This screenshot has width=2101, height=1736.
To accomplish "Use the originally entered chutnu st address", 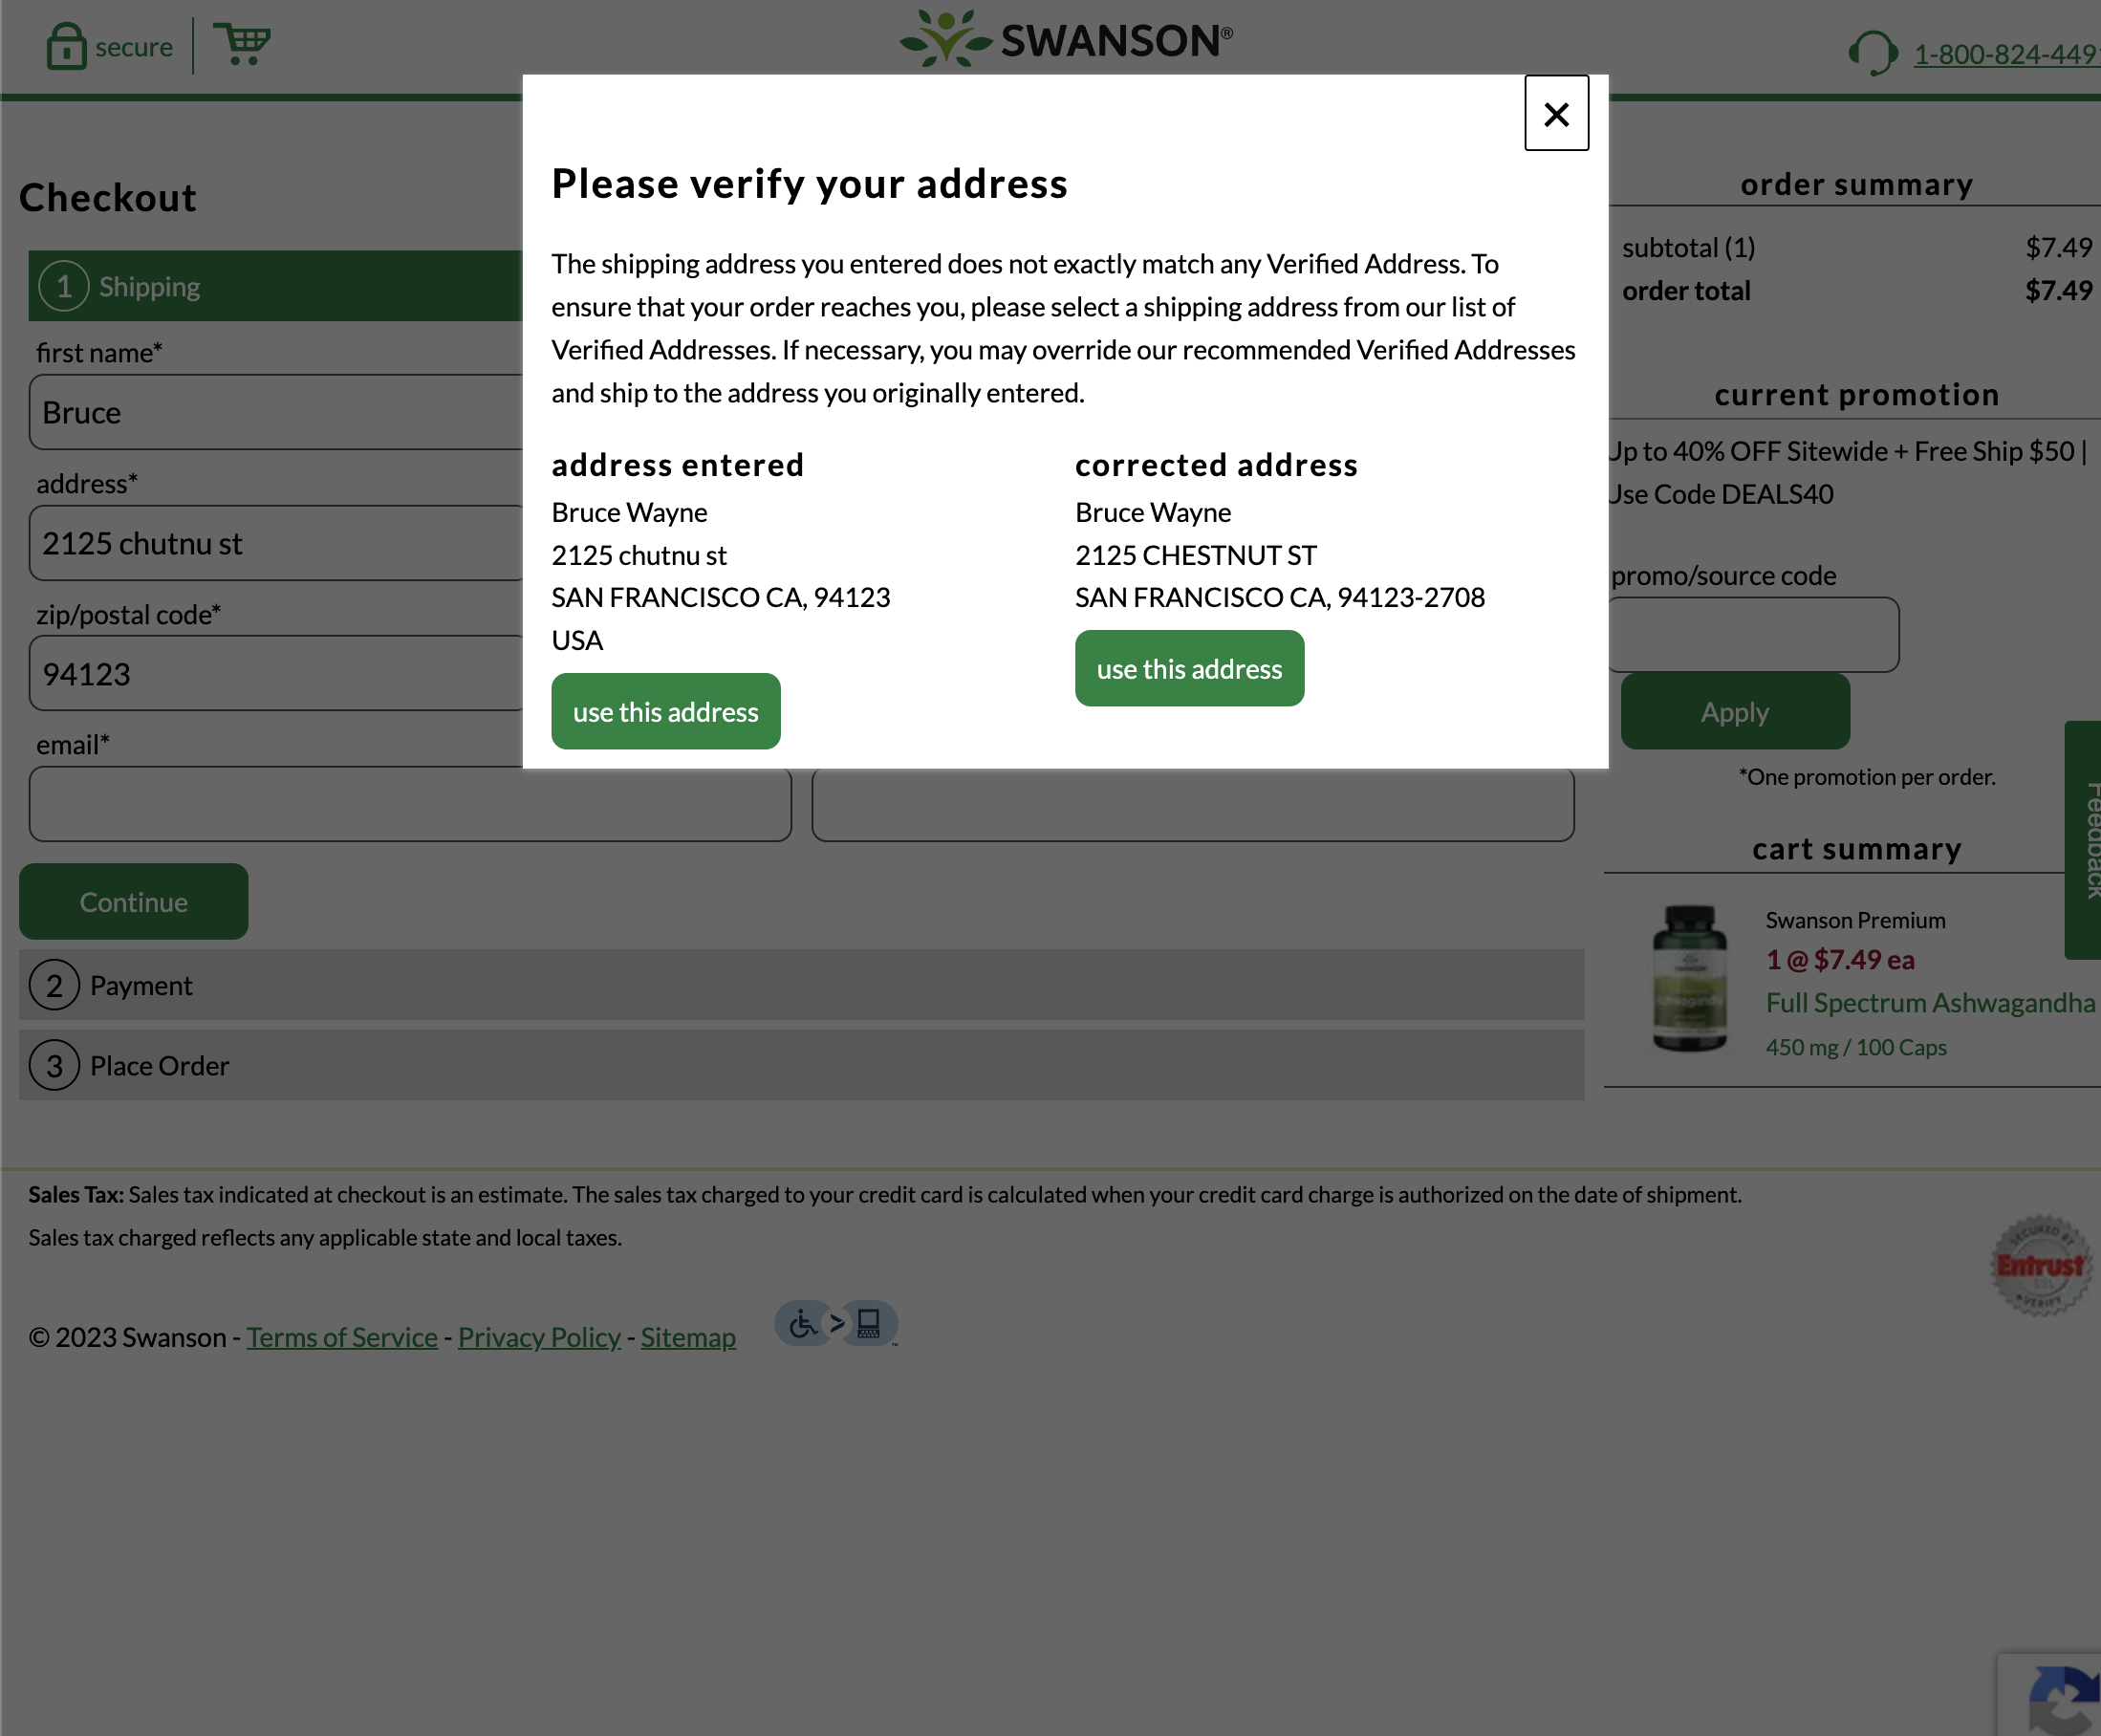I will (665, 711).
